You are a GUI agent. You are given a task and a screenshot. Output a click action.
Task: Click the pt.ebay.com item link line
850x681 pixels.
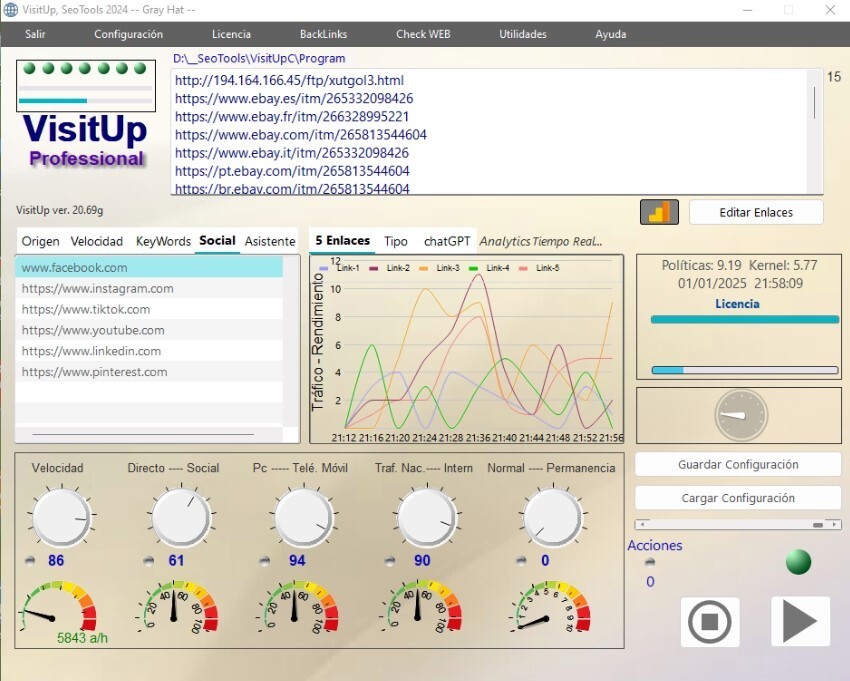[292, 171]
